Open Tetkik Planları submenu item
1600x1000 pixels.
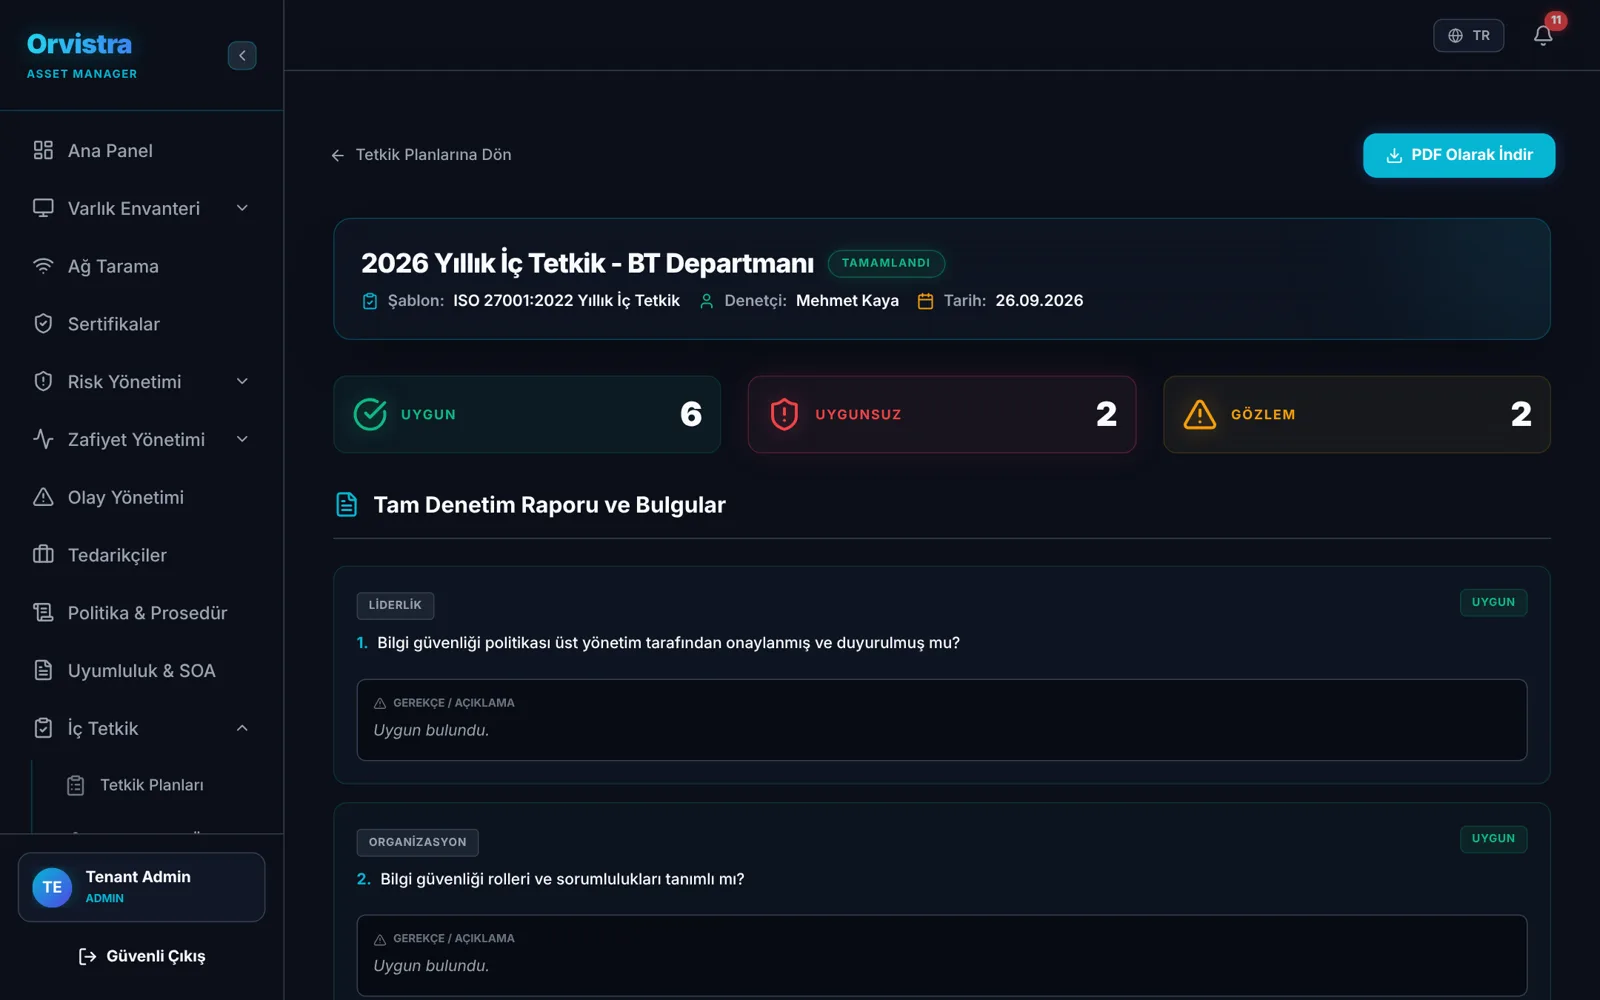pos(150,786)
